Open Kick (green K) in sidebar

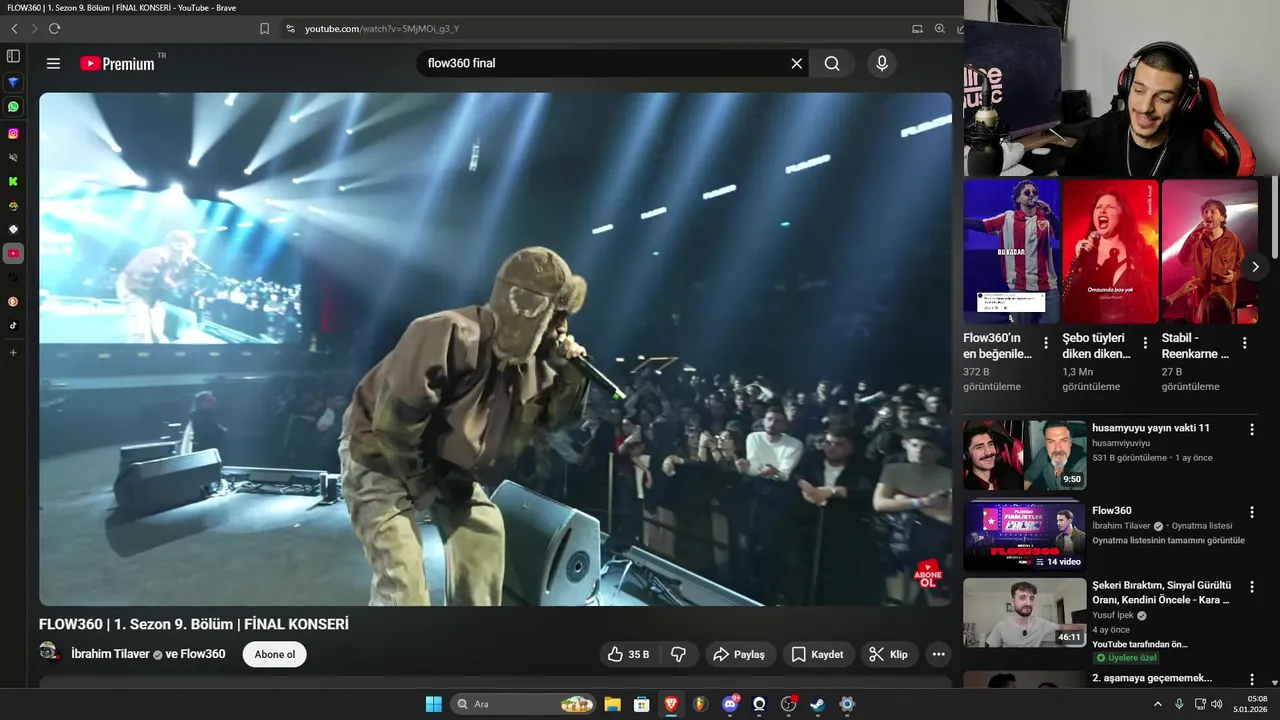click(13, 181)
